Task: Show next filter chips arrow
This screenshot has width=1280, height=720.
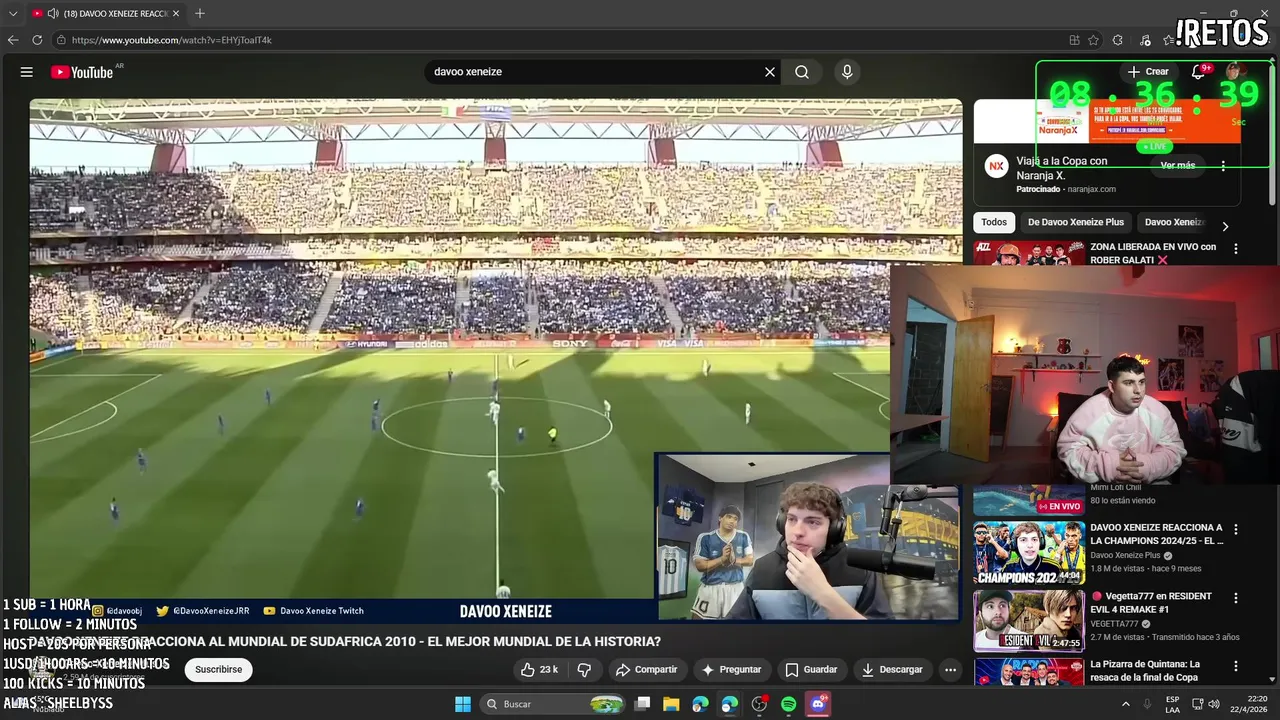Action: click(1225, 226)
